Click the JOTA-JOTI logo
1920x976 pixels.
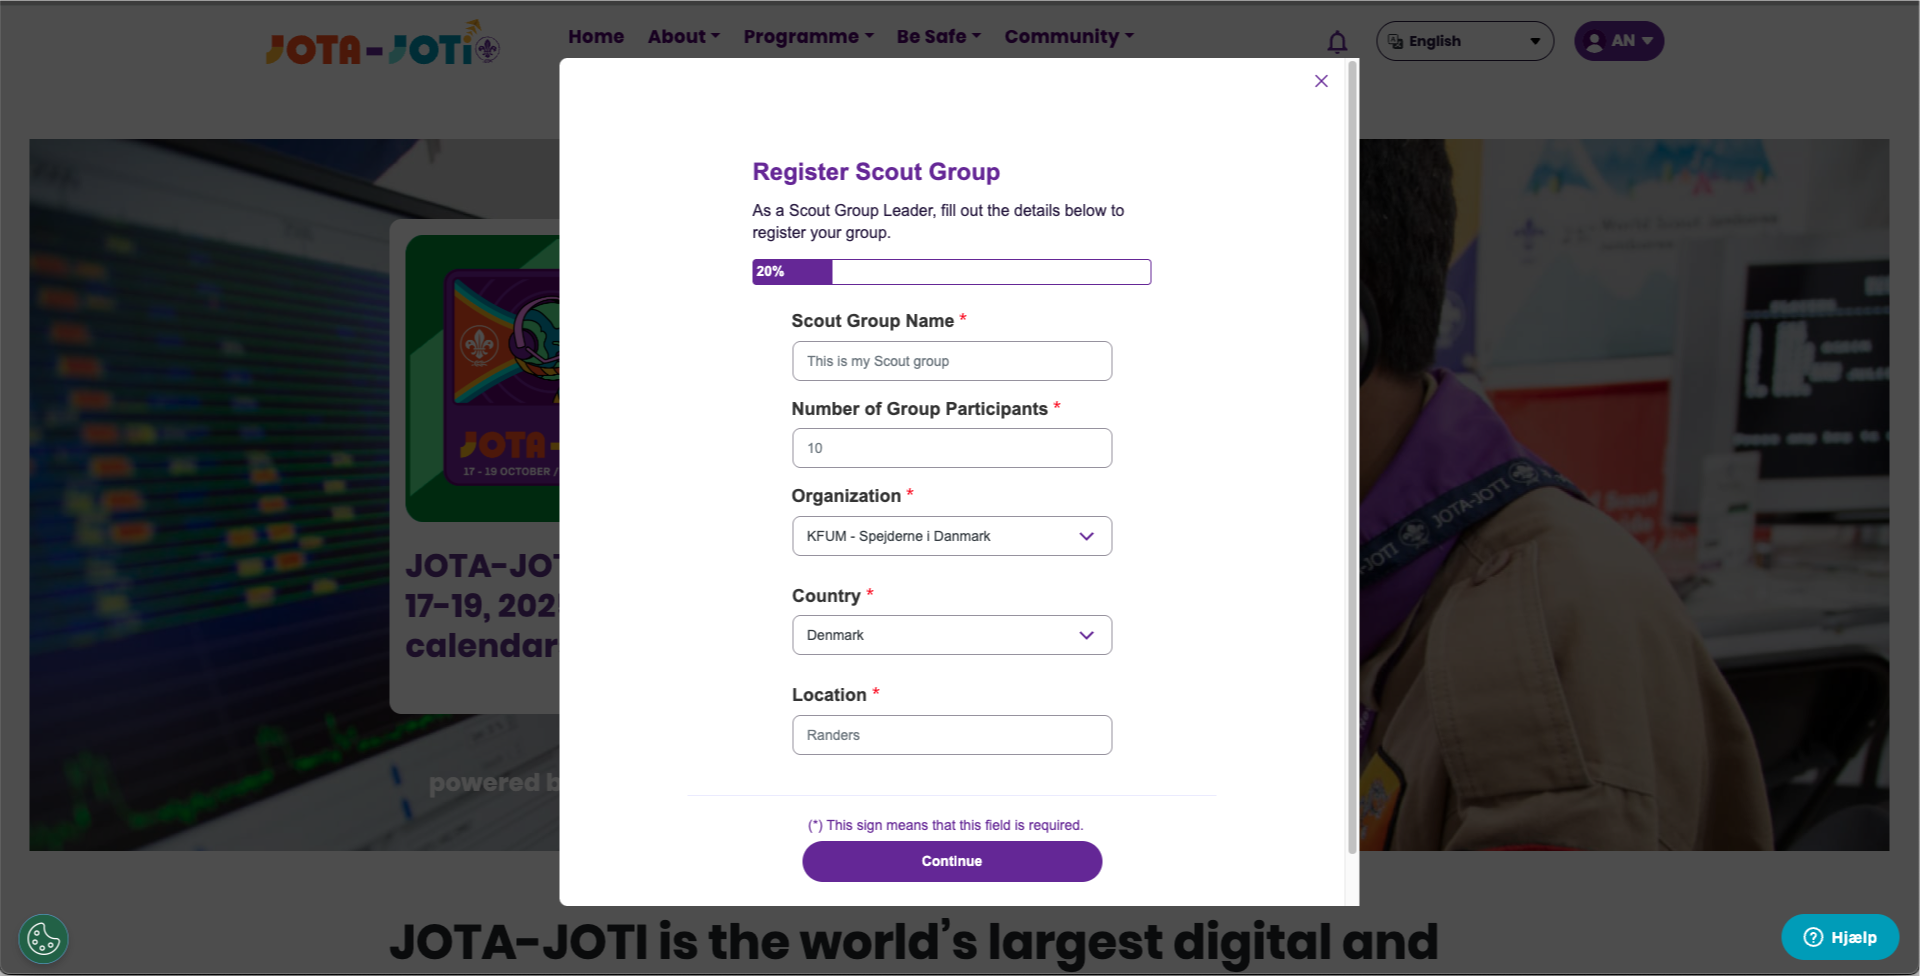click(383, 44)
